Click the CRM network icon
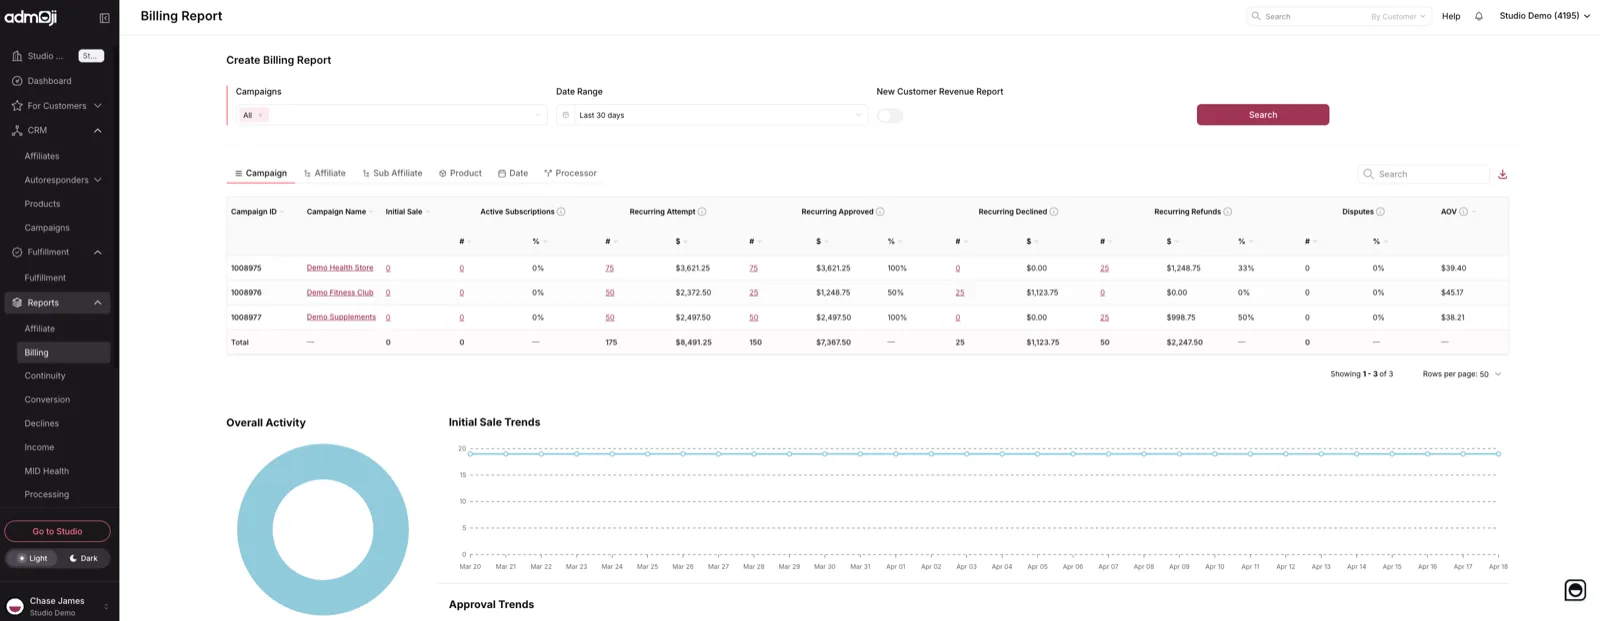 pyautogui.click(x=17, y=130)
